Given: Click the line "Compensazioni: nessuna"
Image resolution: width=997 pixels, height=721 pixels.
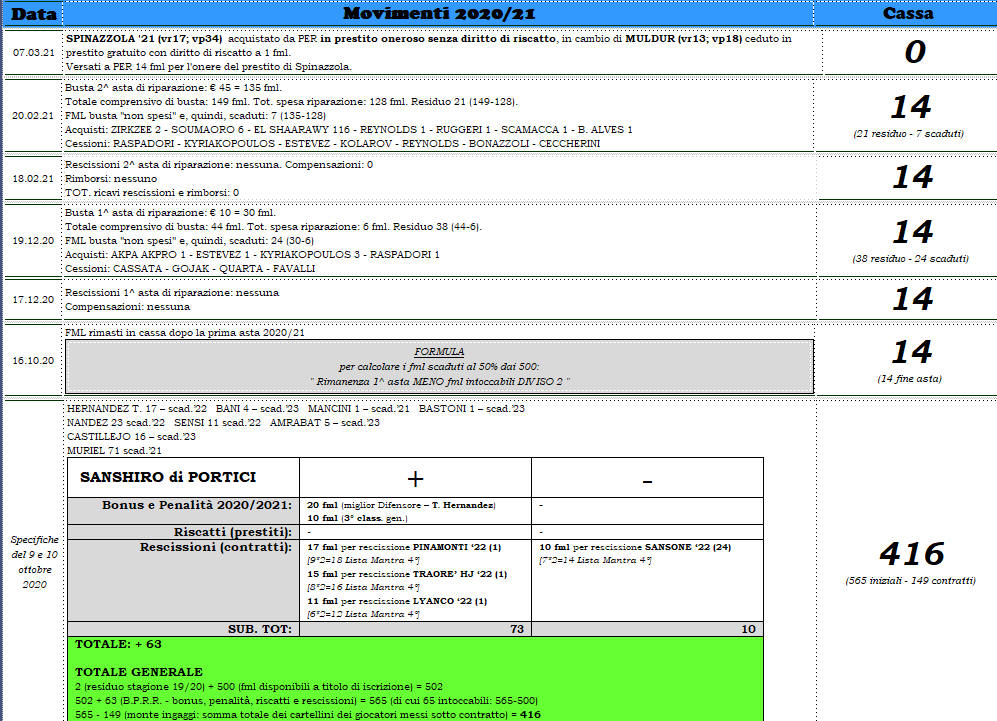Looking at the screenshot, I should [x=127, y=306].
